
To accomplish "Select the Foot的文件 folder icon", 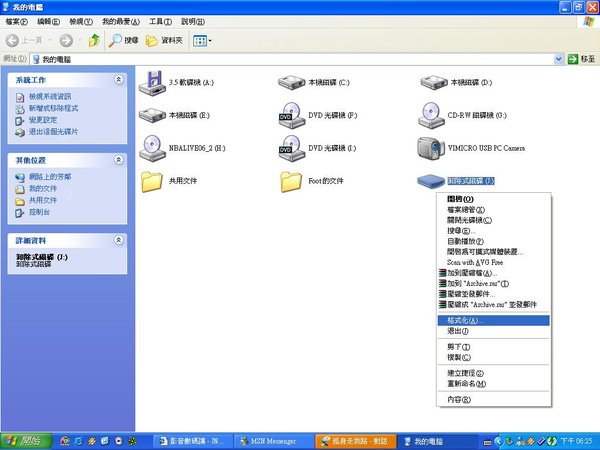I will click(x=291, y=181).
